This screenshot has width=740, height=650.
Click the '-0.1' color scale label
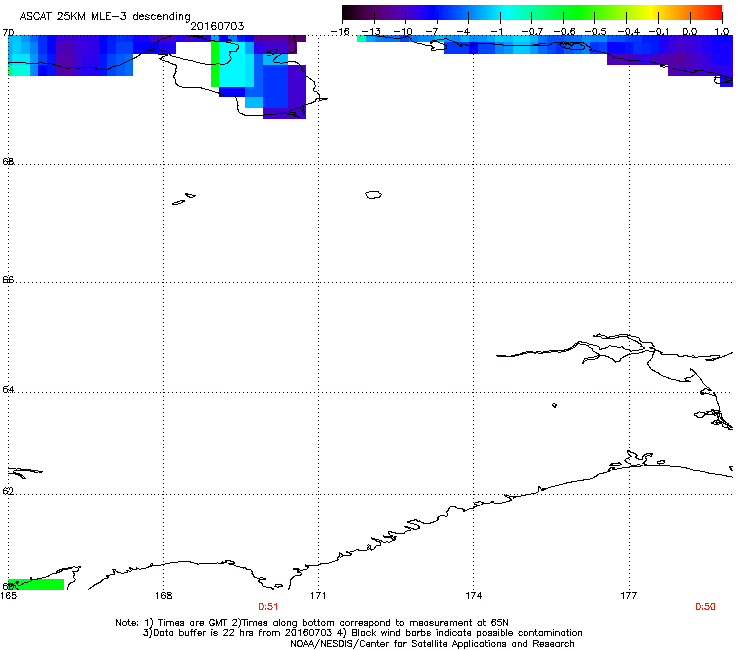coord(658,32)
